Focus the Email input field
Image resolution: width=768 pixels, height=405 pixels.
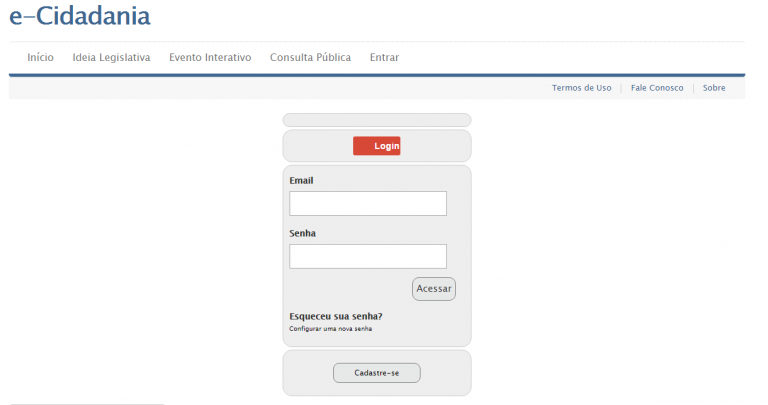pyautogui.click(x=367, y=204)
